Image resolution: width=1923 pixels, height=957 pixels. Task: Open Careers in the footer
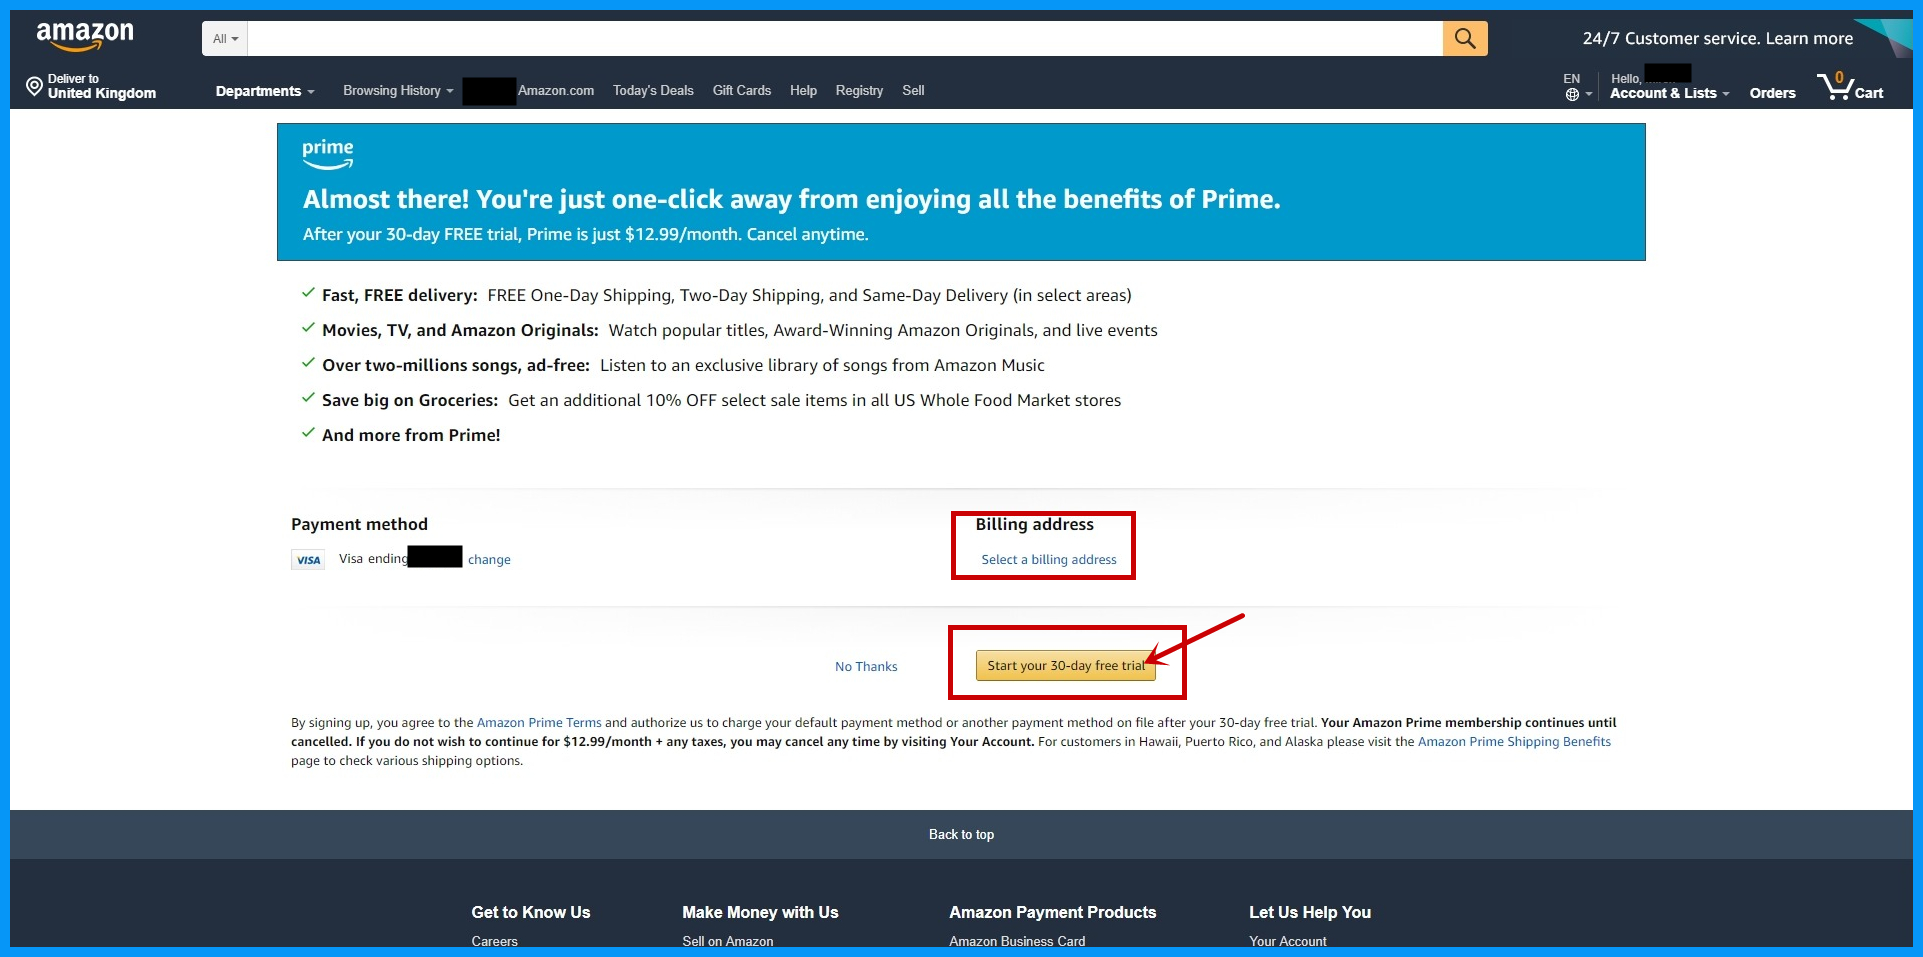494,941
